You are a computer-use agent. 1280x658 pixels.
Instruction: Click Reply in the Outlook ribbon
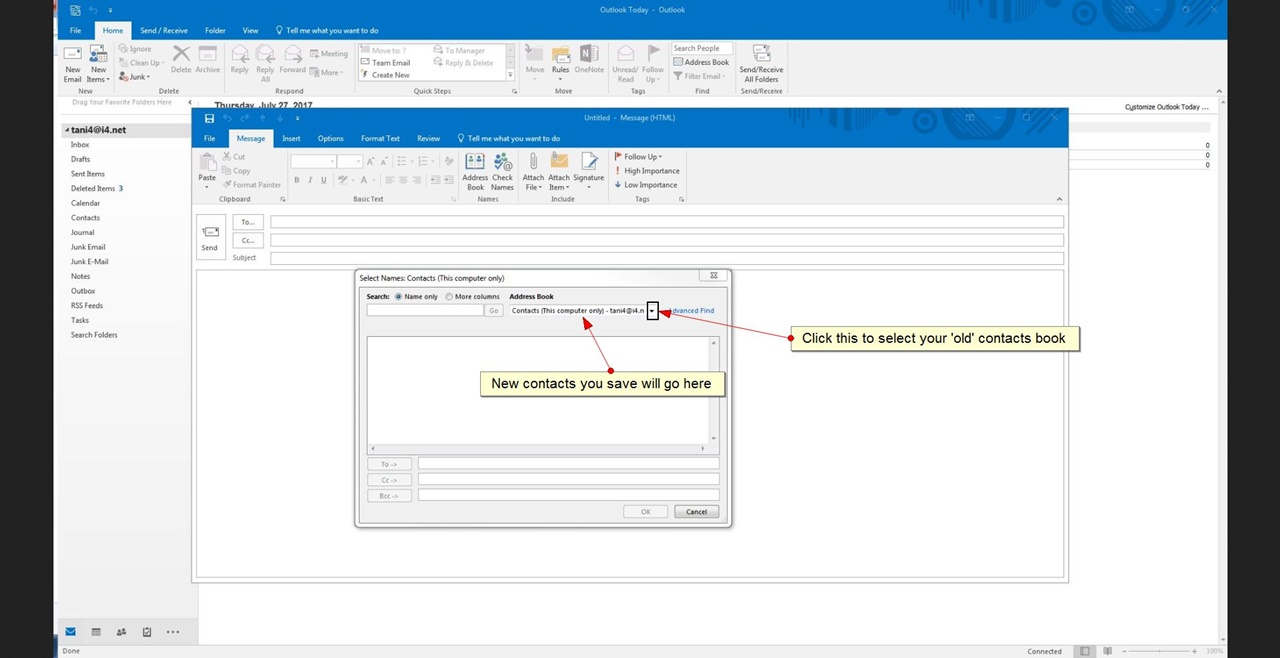pyautogui.click(x=239, y=60)
